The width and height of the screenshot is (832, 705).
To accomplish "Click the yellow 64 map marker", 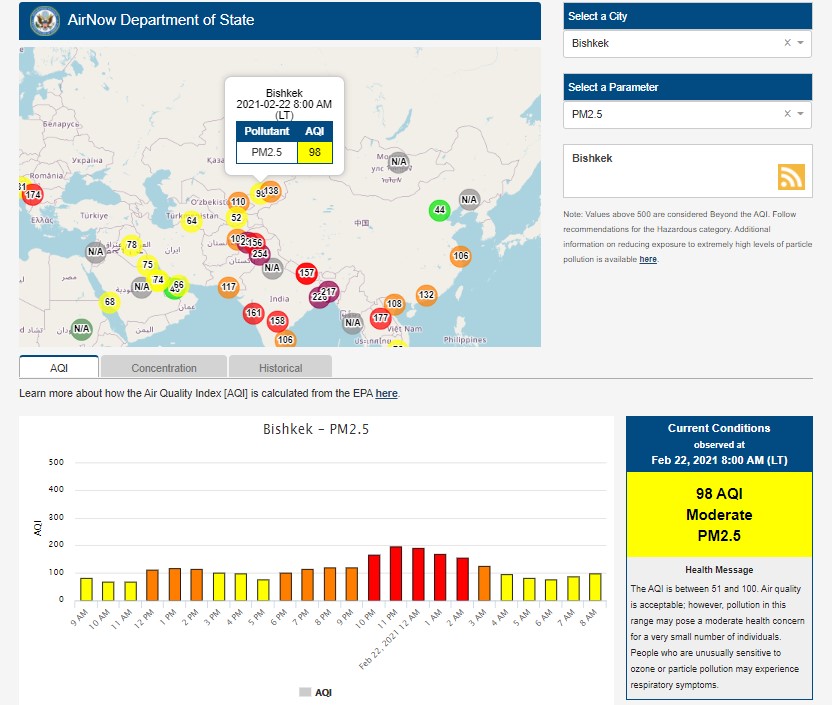I will tap(191, 221).
